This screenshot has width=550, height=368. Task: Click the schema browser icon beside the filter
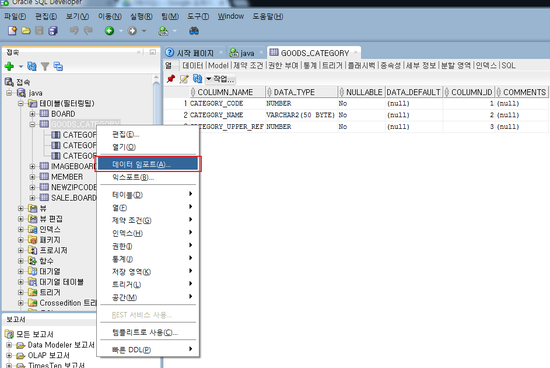click(58, 66)
